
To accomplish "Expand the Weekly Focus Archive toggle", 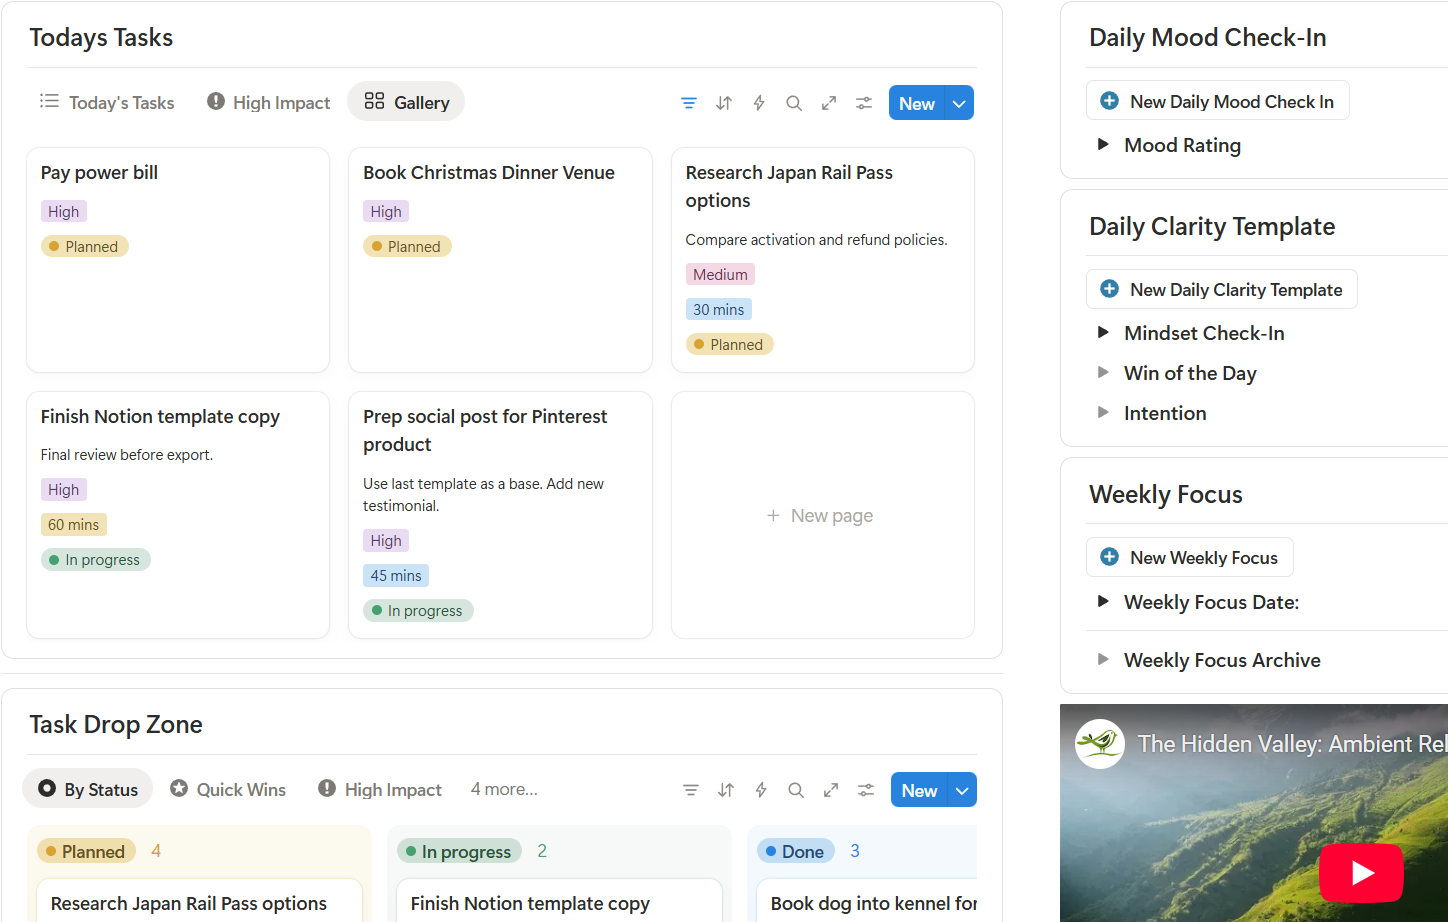I will pyautogui.click(x=1102, y=659).
